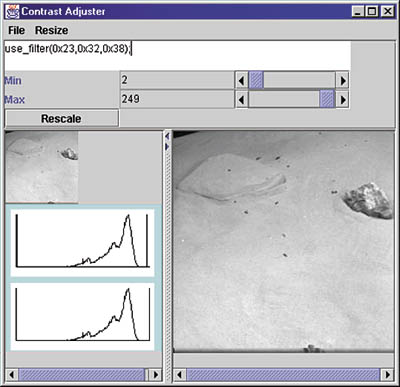This screenshot has width=400, height=387.
Task: Collapse split pane with left divider arrow
Action: coord(167,136)
